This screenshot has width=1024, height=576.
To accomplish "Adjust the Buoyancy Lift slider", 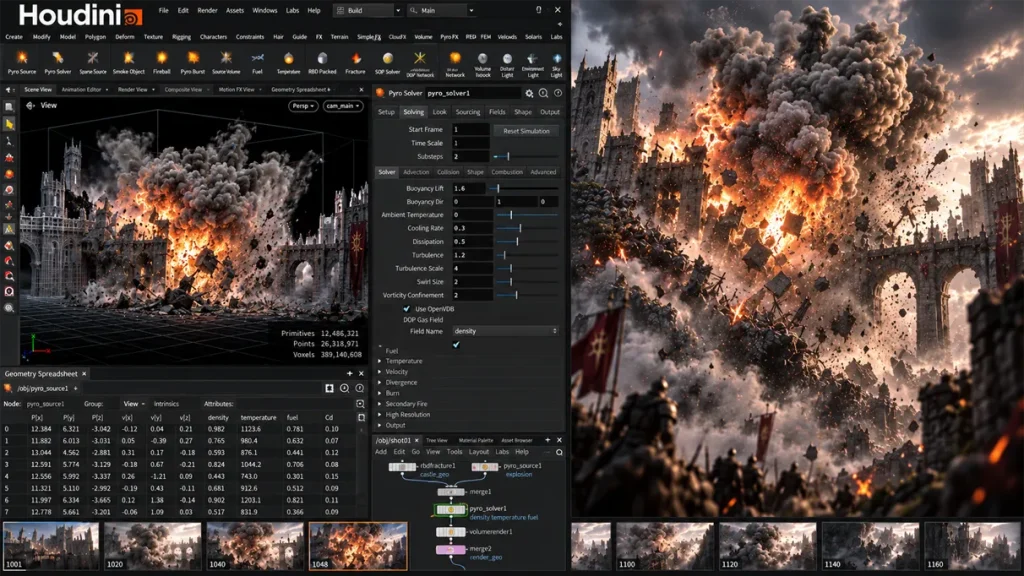I will click(526, 189).
